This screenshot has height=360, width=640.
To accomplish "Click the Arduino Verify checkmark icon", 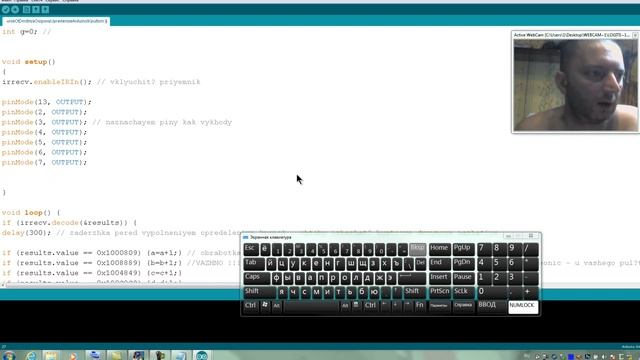I will 6,9.
